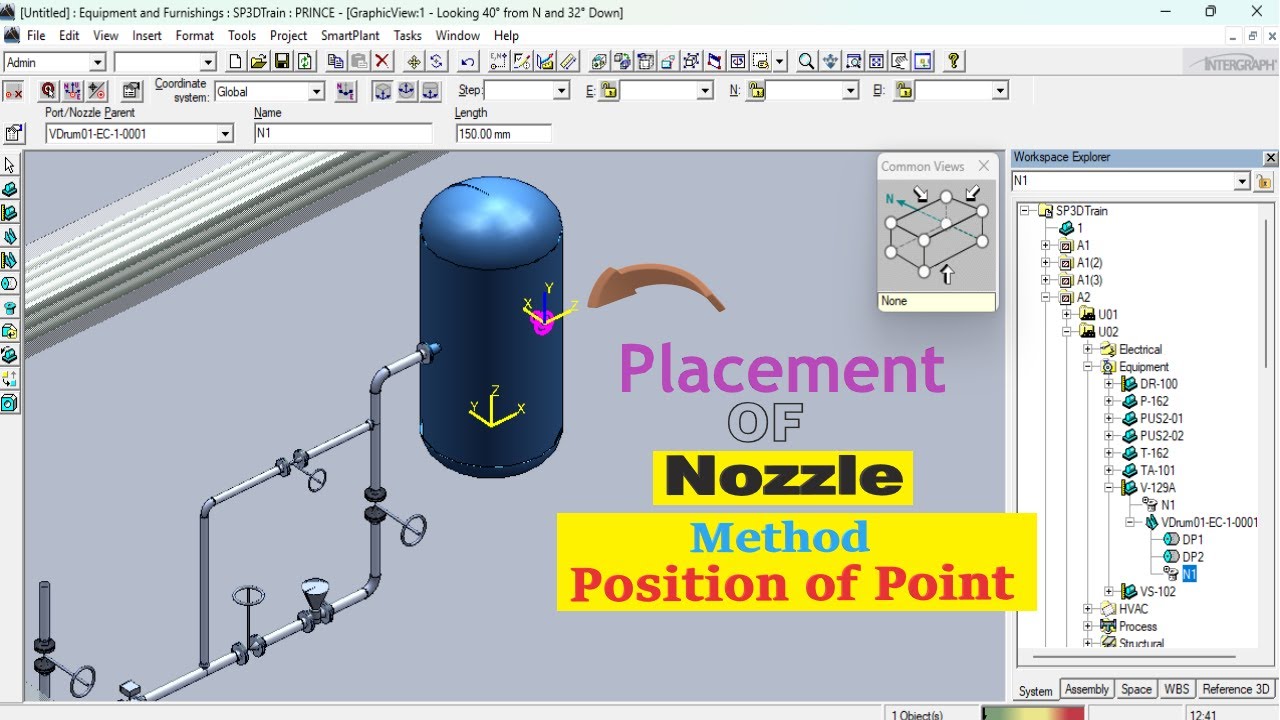Open the nozzle Properties icon beside Port/Nozzle Parent
Viewport: 1280px width, 720px height.
[14, 133]
